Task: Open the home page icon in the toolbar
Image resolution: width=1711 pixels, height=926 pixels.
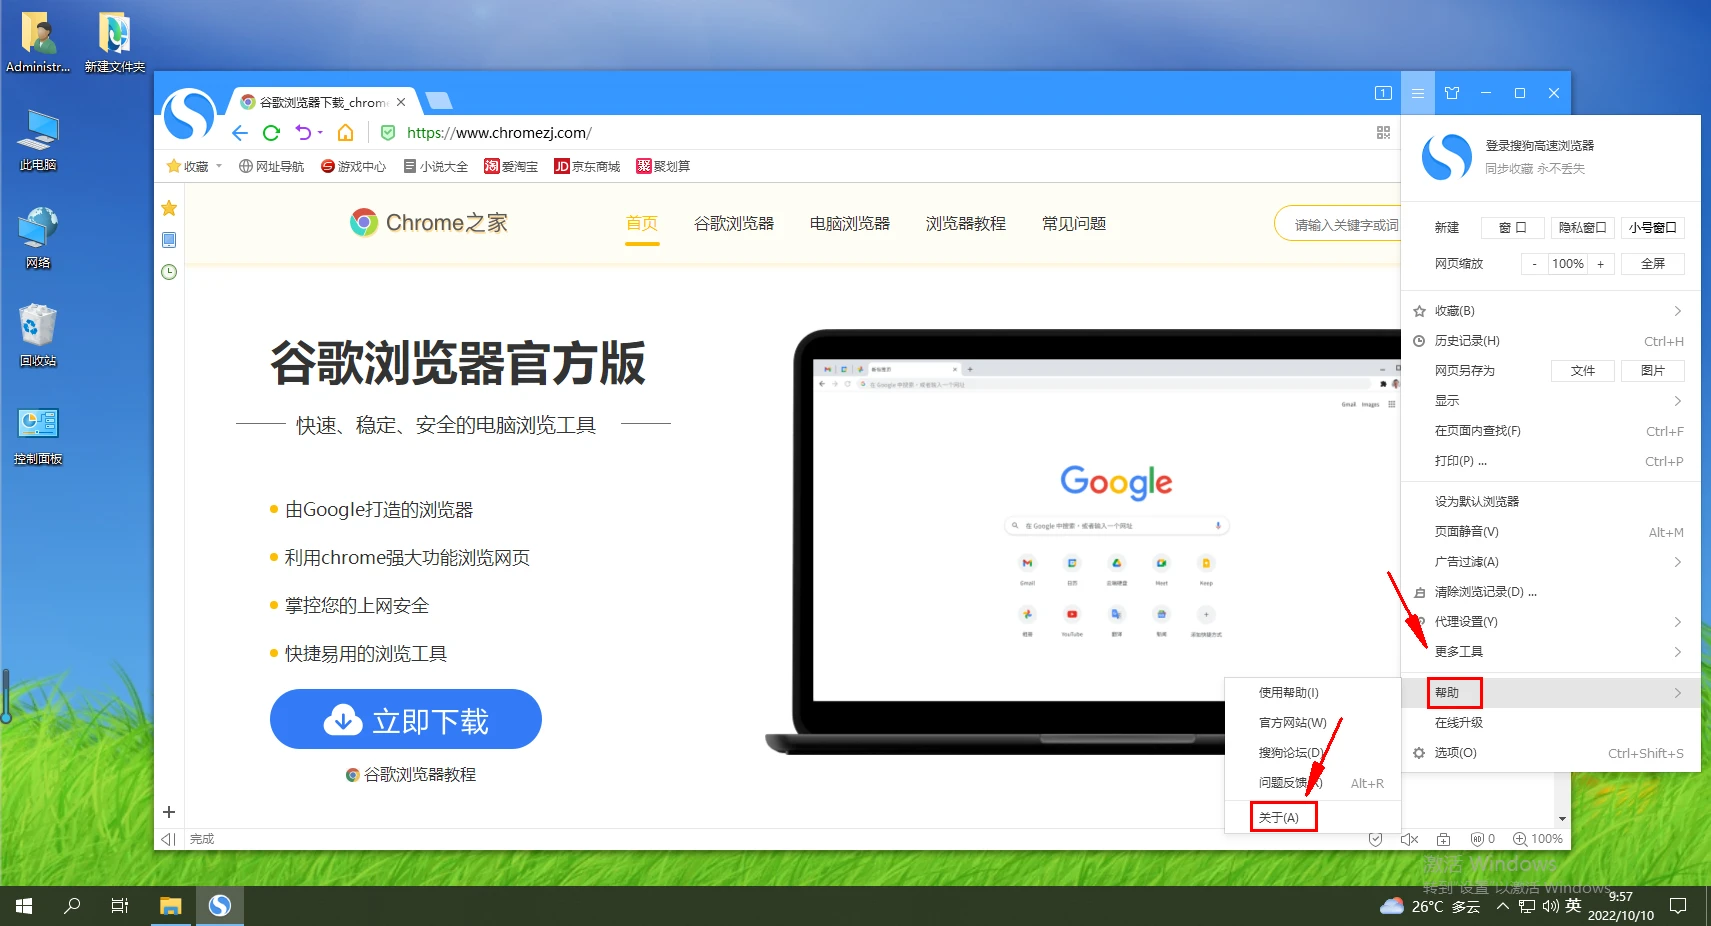Action: point(345,133)
